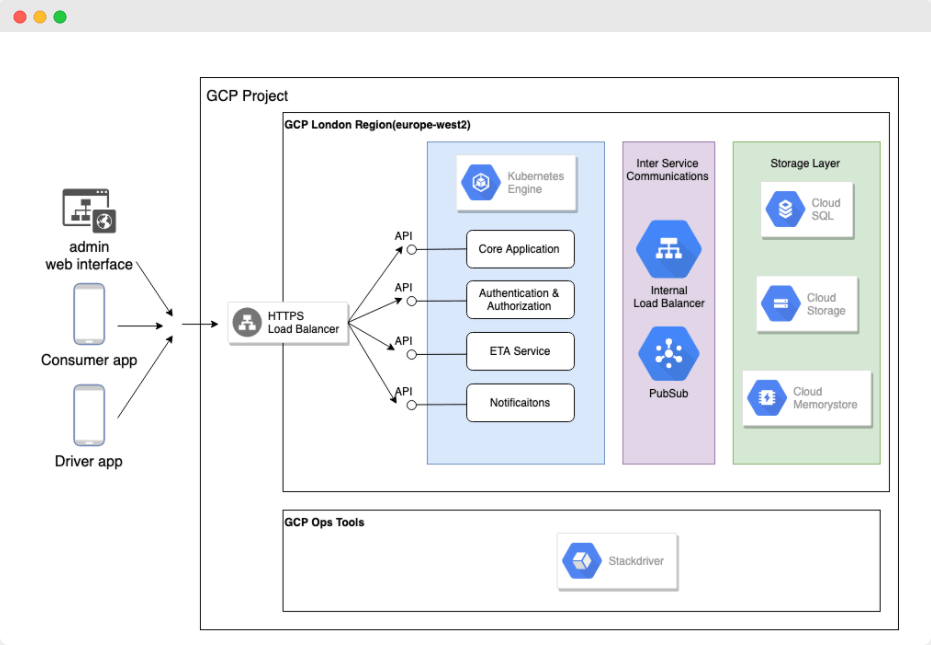
Task: Click the Internal Load Balancer caption
Action: pos(669,297)
